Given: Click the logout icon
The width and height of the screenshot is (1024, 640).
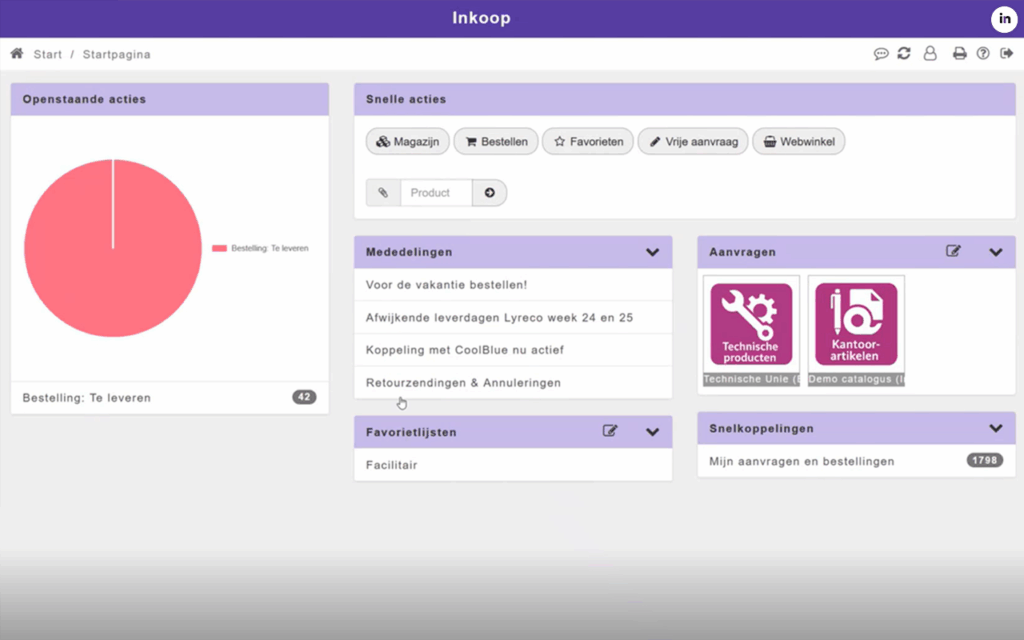Looking at the screenshot, I should tap(1006, 54).
